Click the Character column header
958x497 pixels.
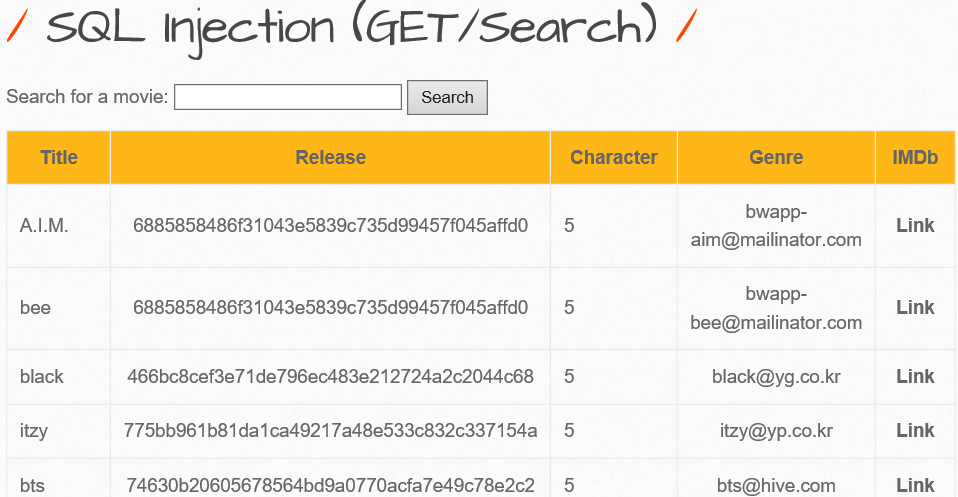click(614, 158)
